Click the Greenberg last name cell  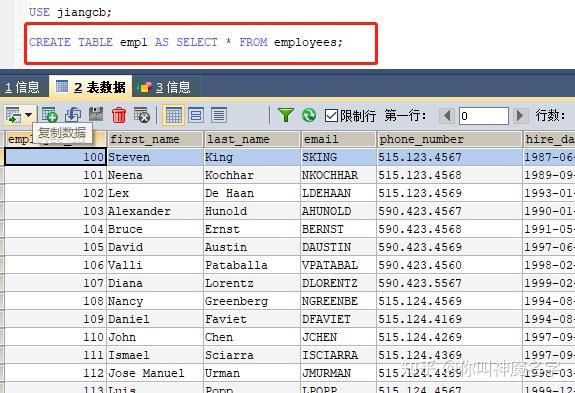(252, 301)
